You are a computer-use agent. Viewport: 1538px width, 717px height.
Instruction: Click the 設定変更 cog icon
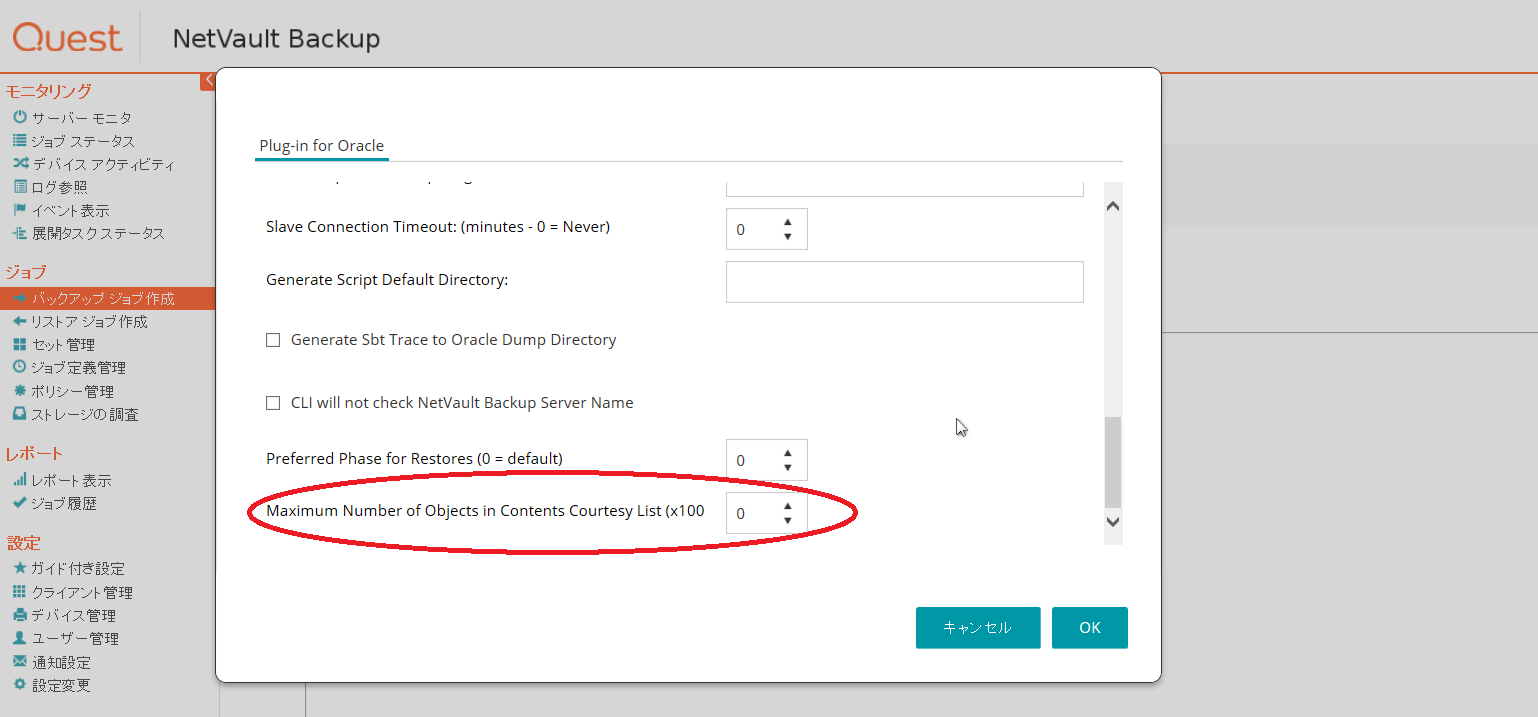coord(20,685)
